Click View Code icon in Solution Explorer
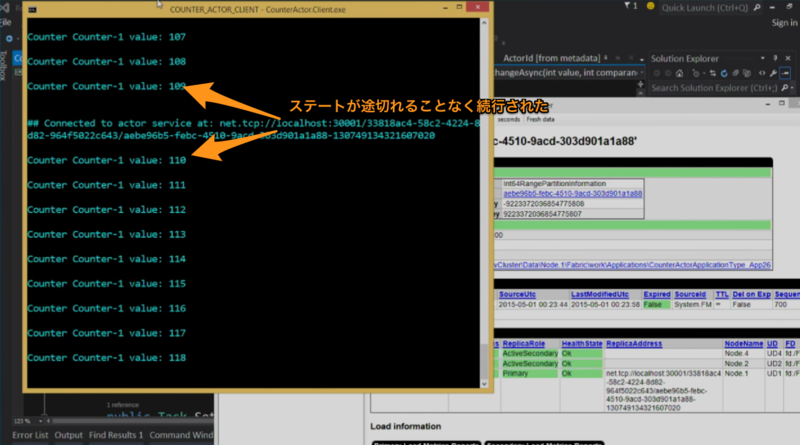Image resolution: width=800 pixels, height=445 pixels. click(x=762, y=73)
